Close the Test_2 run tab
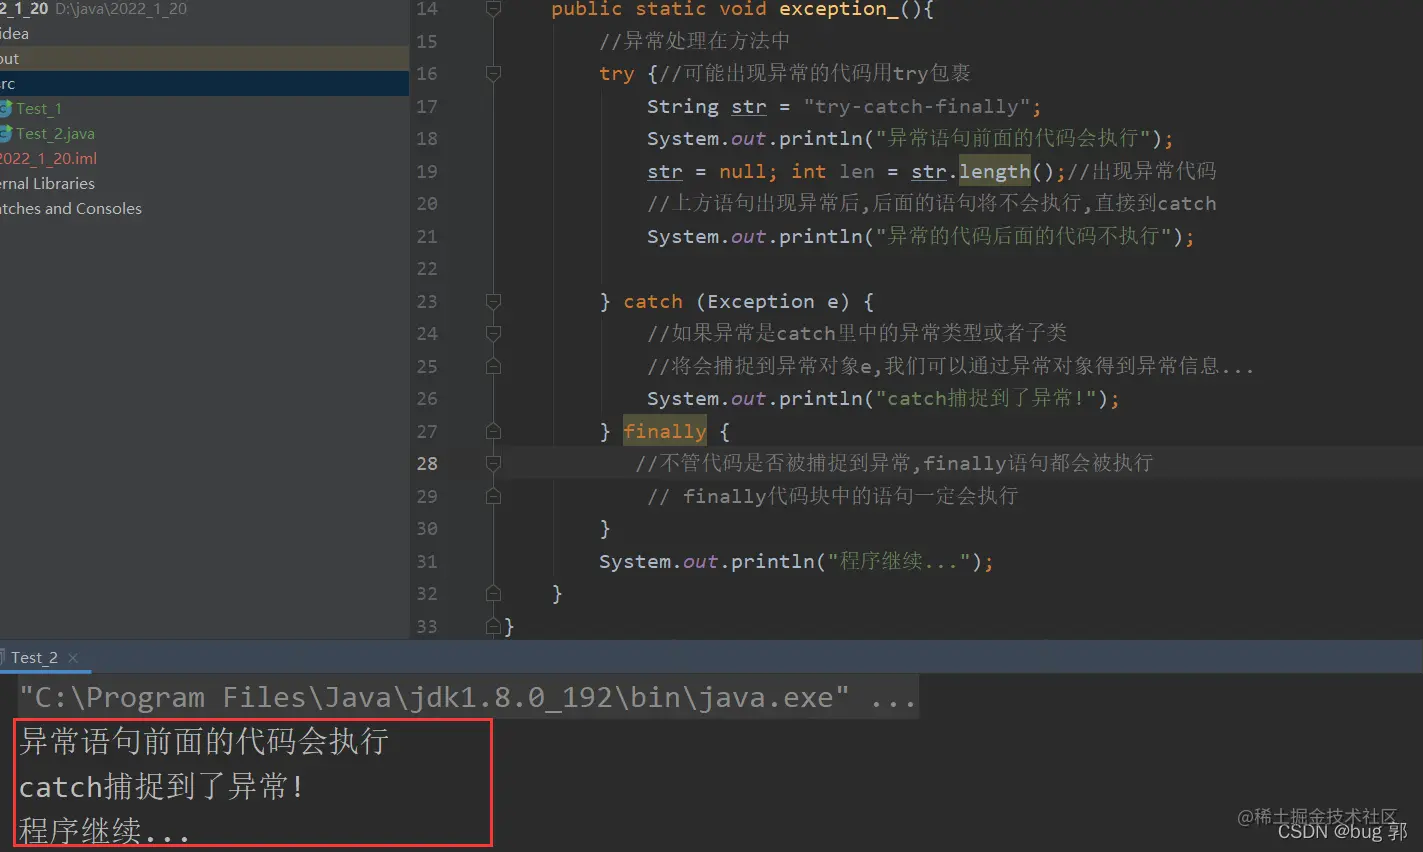The width and height of the screenshot is (1423, 852). (x=73, y=658)
